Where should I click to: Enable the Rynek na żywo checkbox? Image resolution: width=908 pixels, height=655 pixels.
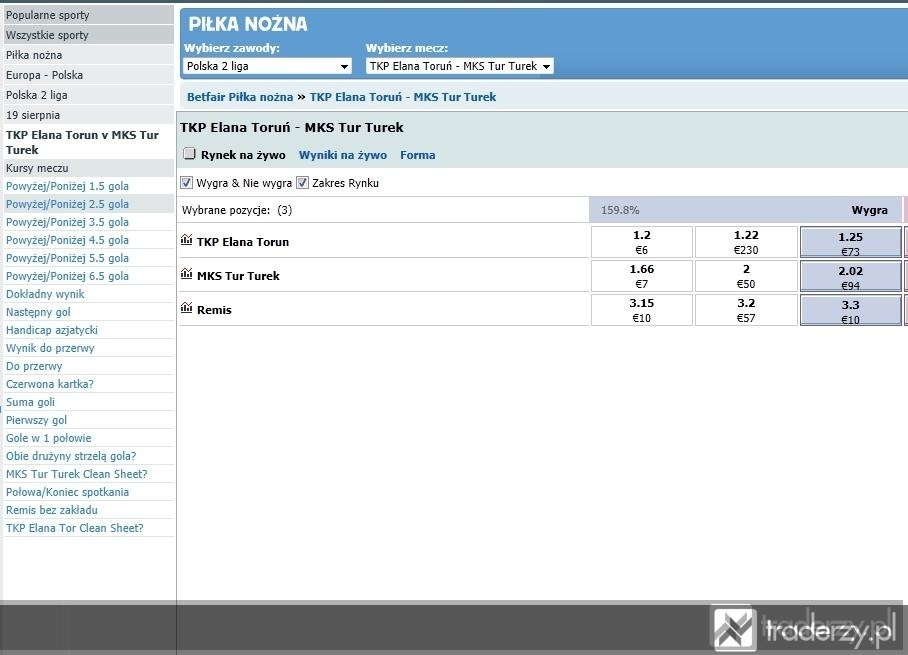pos(189,153)
